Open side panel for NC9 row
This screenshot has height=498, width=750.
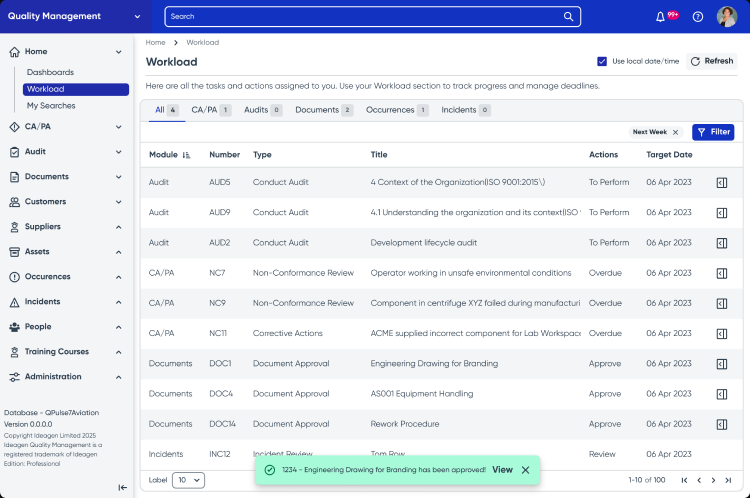[x=722, y=303]
